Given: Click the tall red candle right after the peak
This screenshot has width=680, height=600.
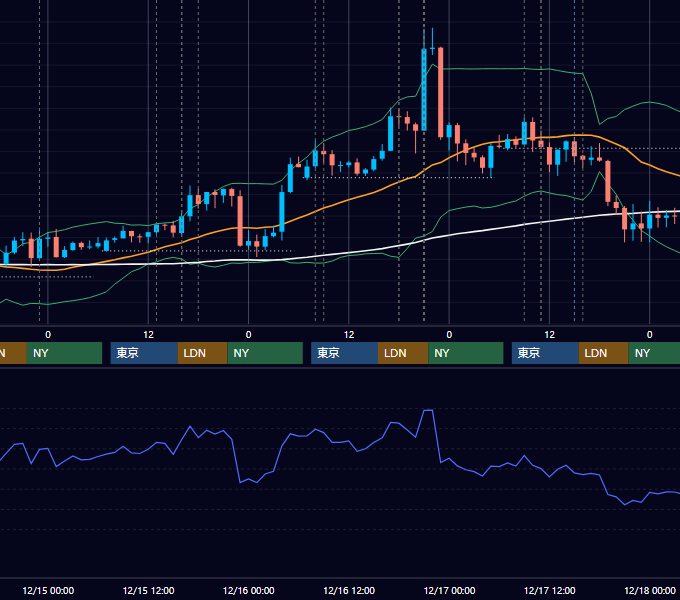Looking at the screenshot, I should coord(441,92).
